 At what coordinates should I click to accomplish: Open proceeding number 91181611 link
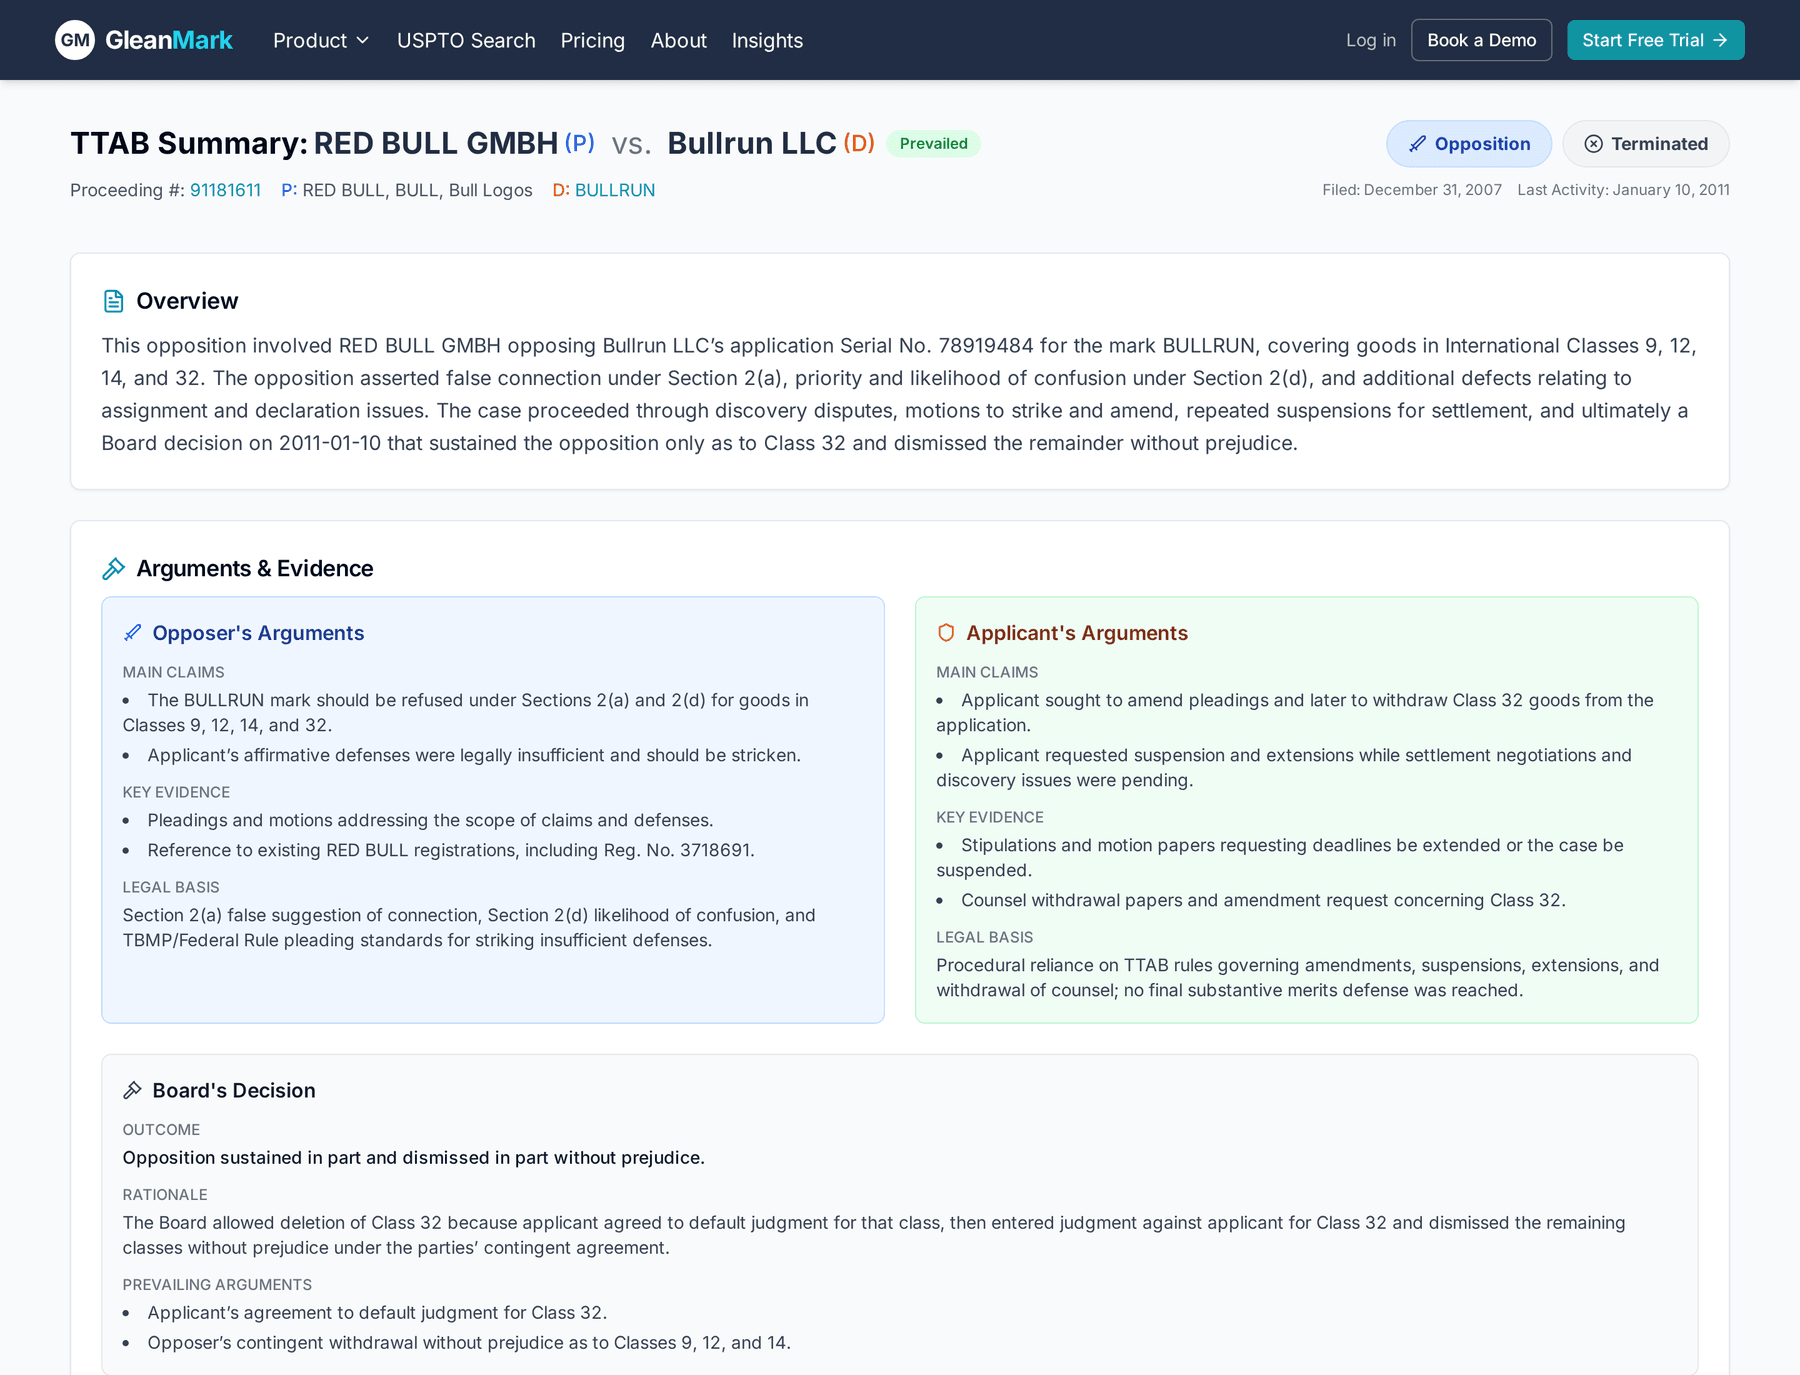(x=226, y=190)
